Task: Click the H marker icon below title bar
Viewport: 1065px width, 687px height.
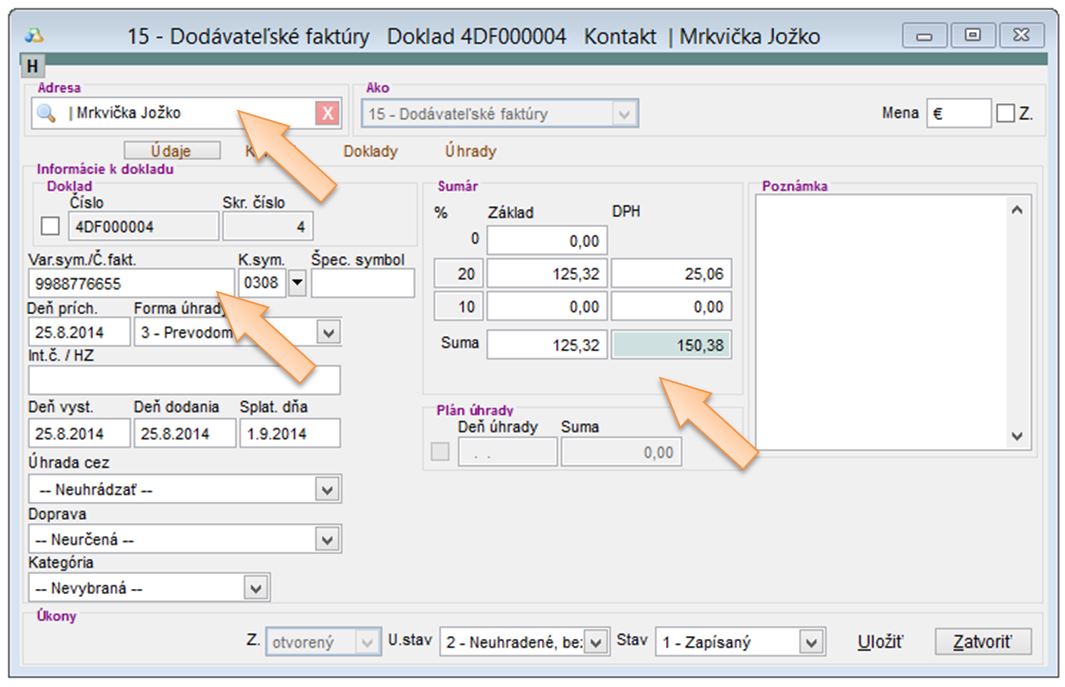Action: click(x=33, y=67)
